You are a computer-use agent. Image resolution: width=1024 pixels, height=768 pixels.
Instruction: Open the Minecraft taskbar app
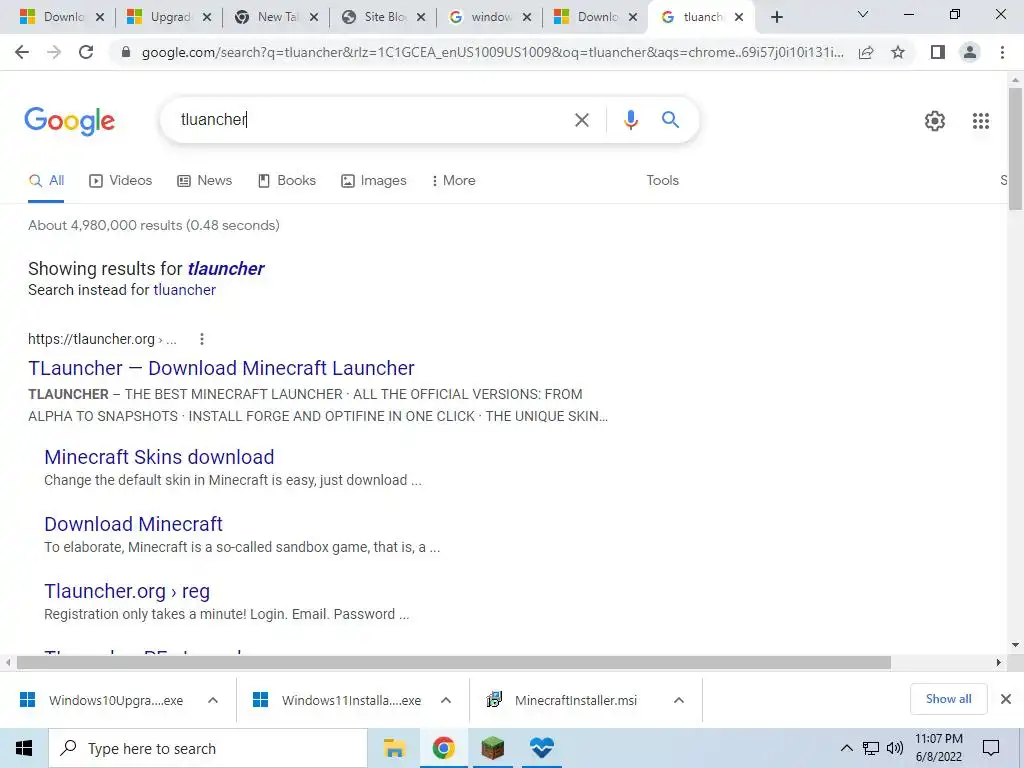tap(492, 748)
